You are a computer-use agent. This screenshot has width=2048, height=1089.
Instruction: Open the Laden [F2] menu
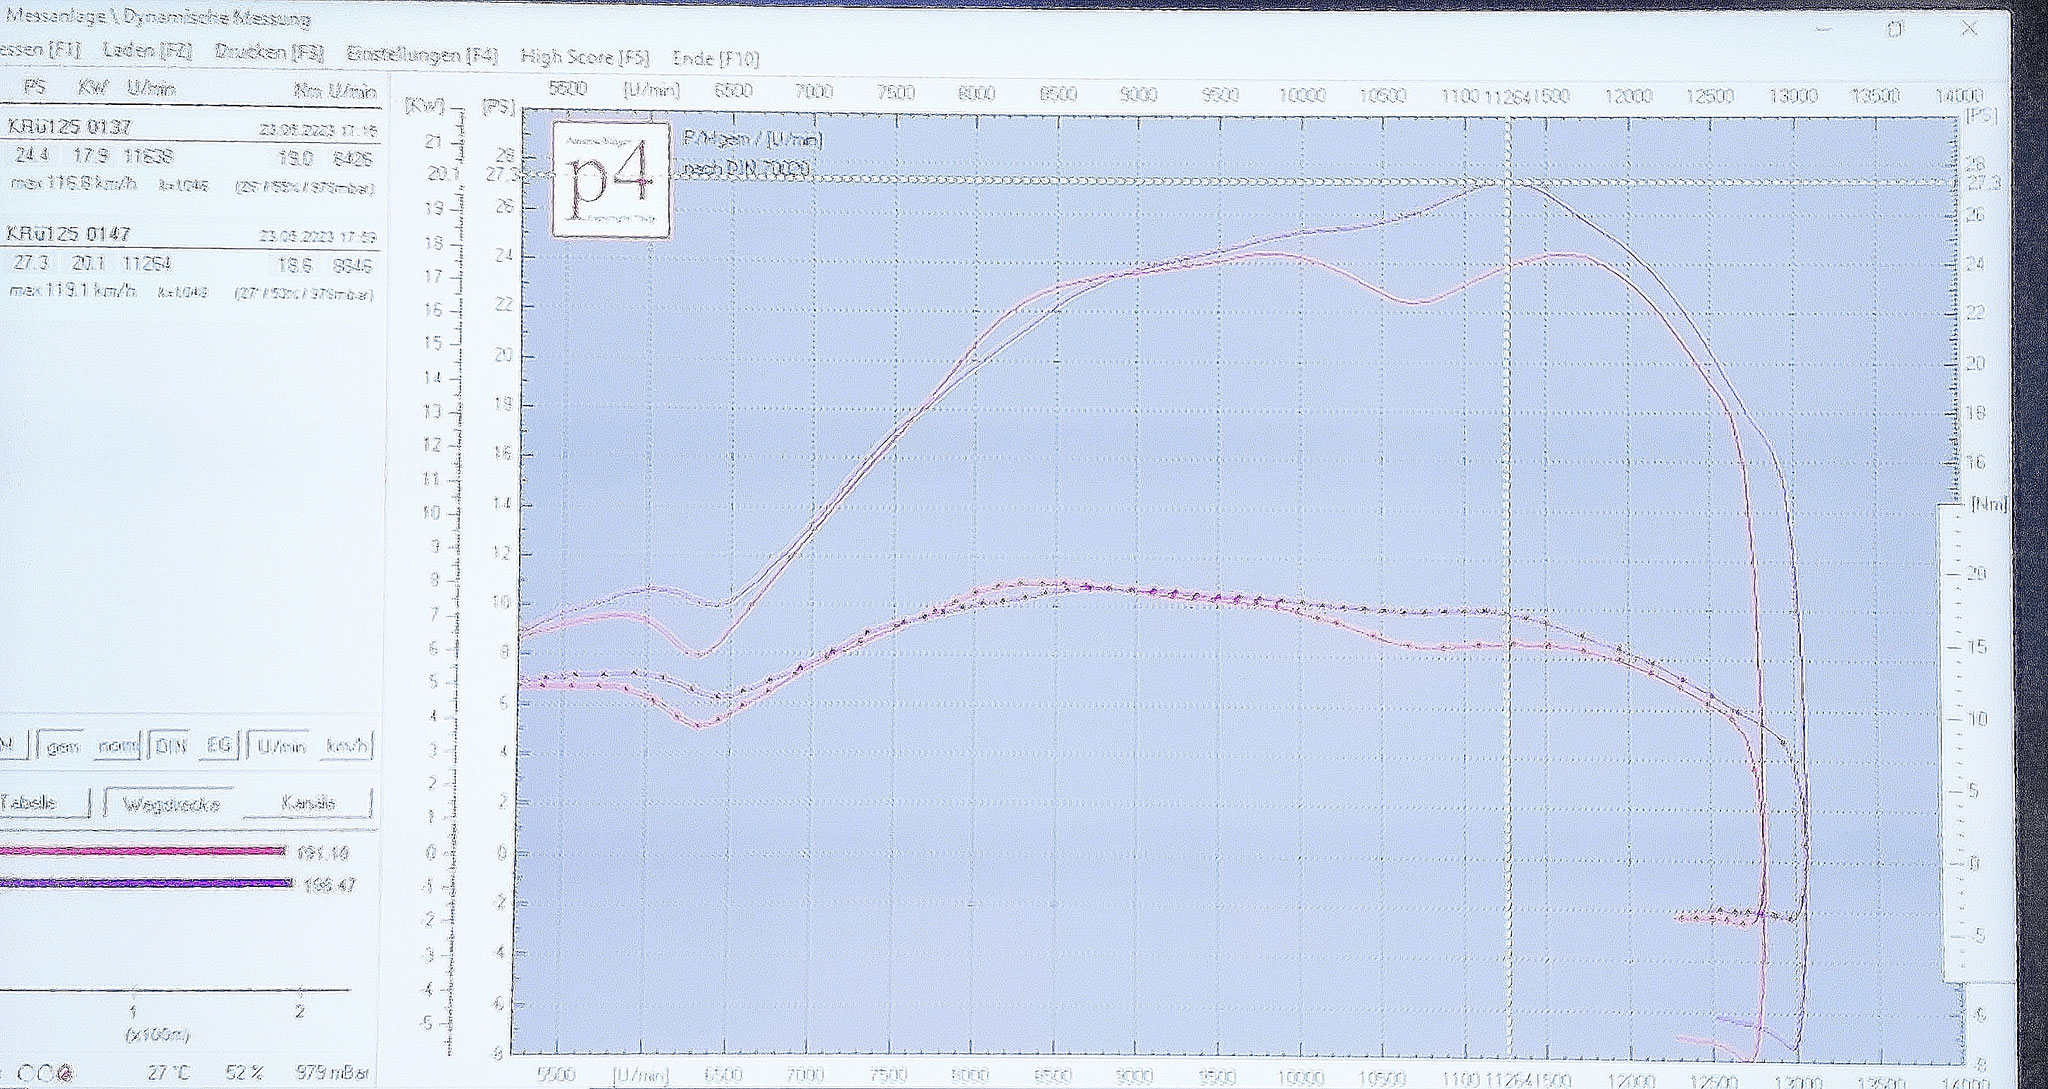click(x=147, y=50)
